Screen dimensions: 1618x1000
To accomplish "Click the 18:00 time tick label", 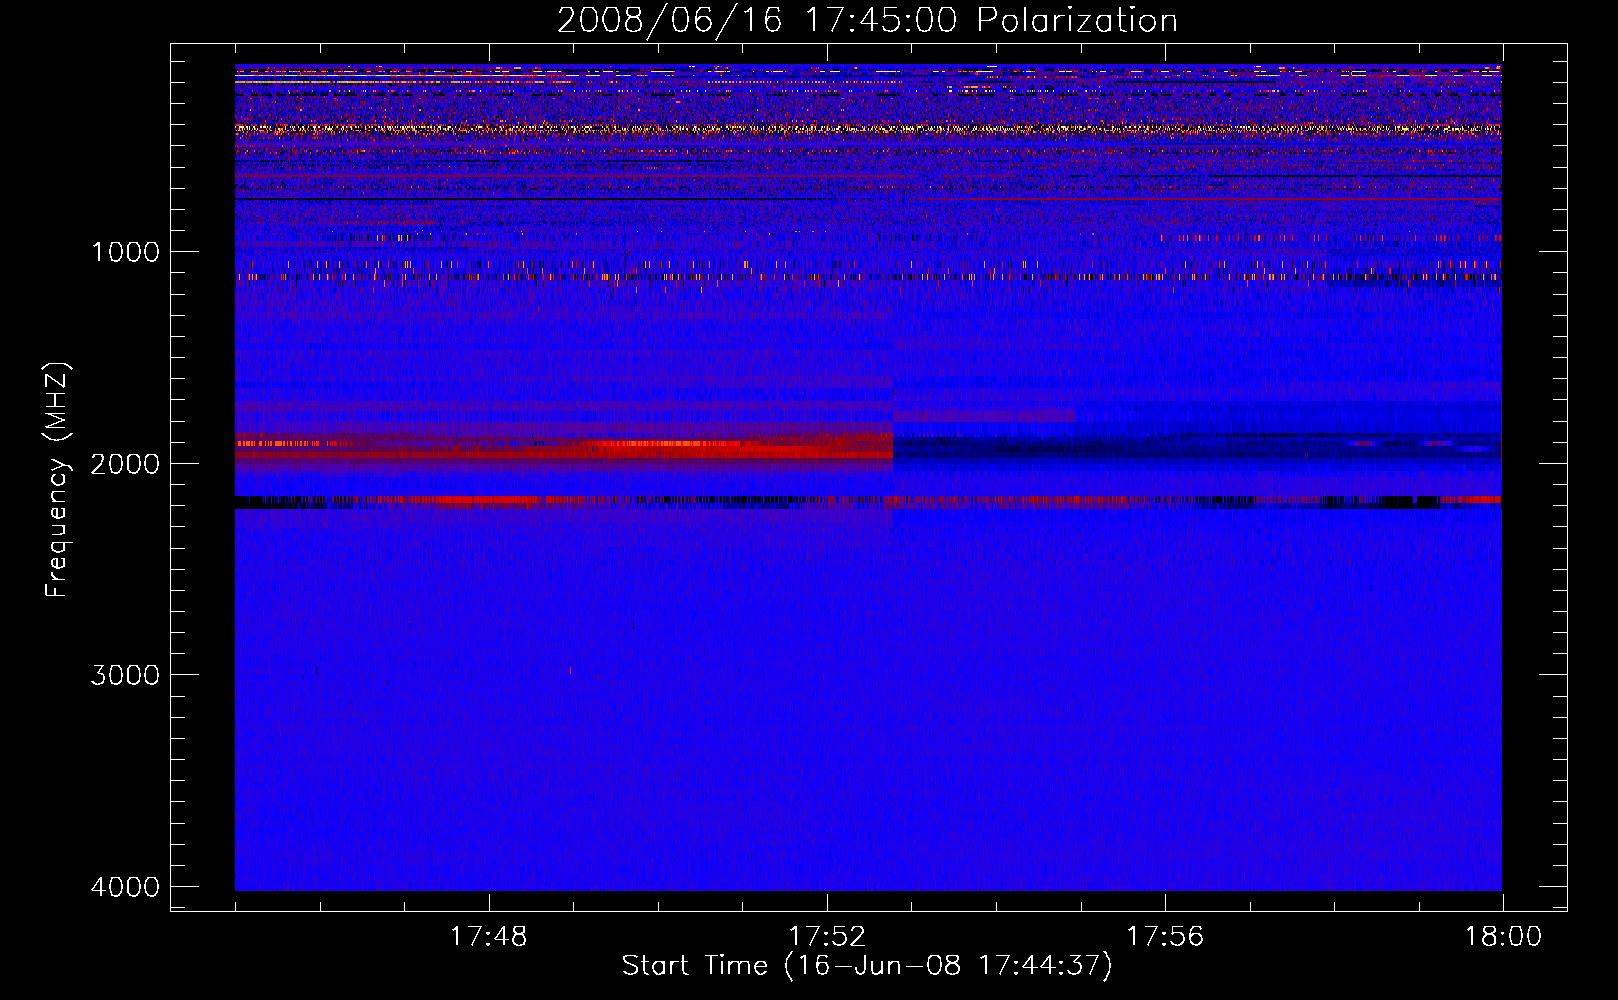I will [x=1503, y=937].
